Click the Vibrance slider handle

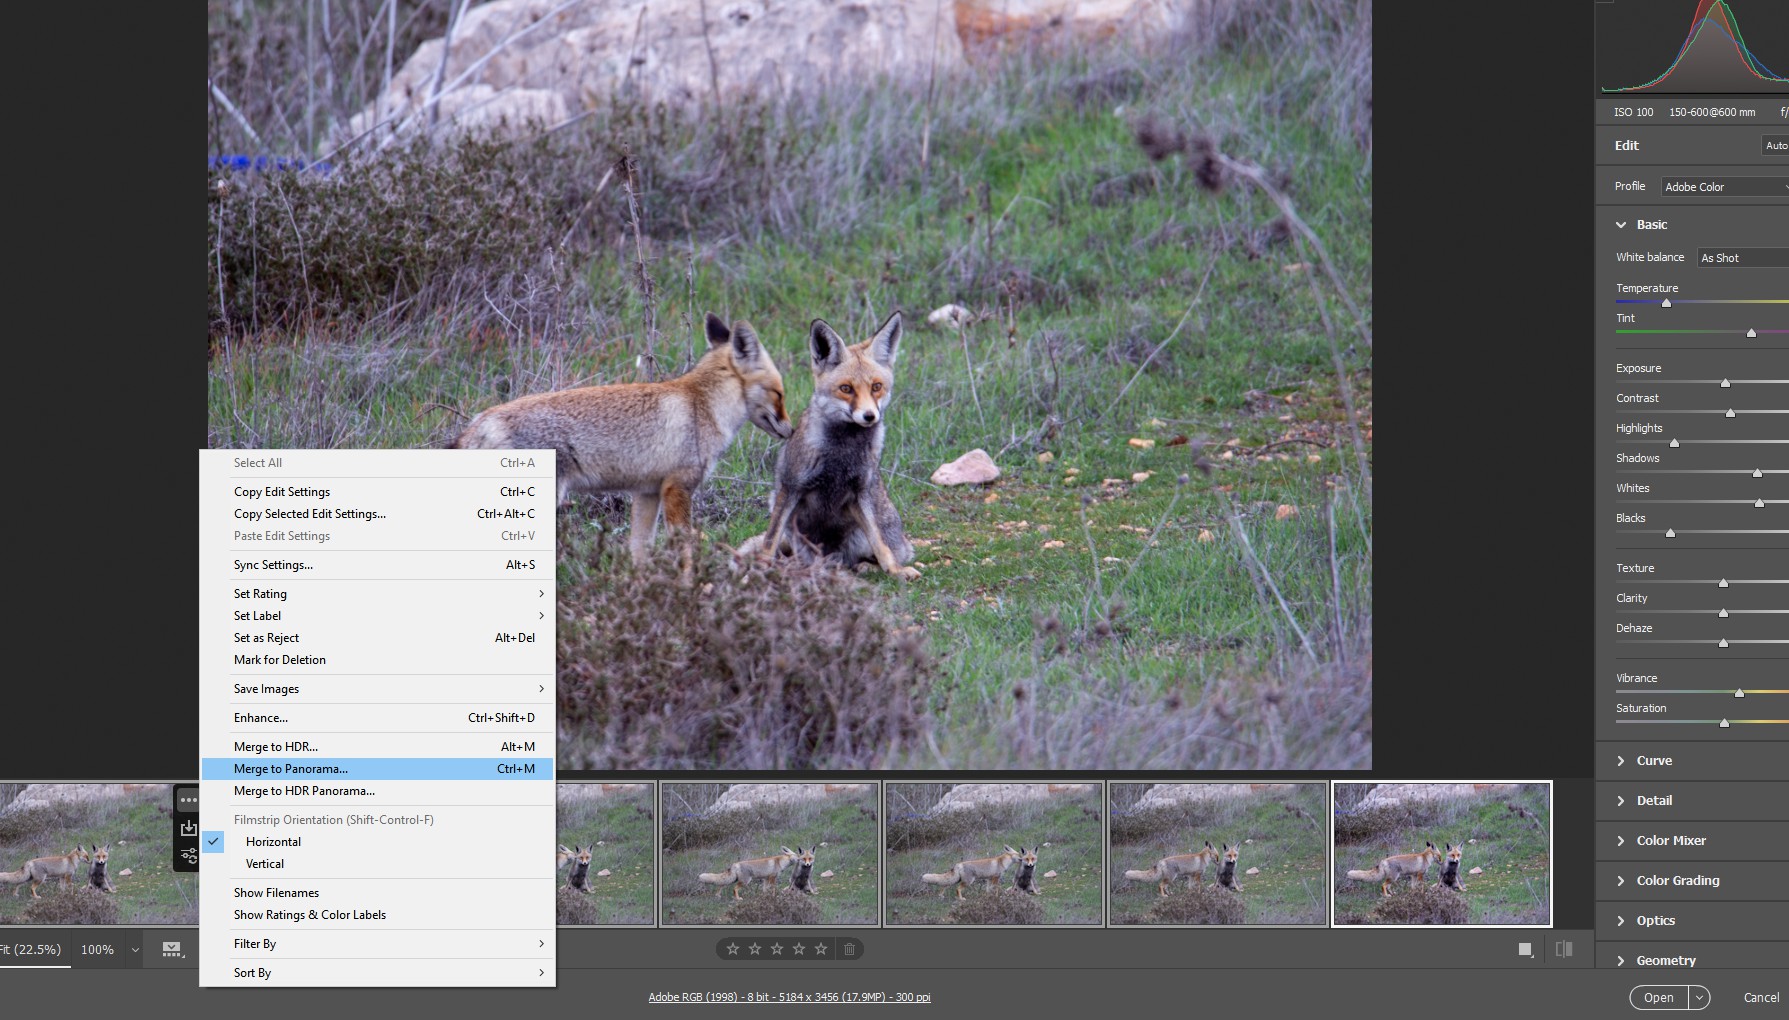coord(1739,693)
